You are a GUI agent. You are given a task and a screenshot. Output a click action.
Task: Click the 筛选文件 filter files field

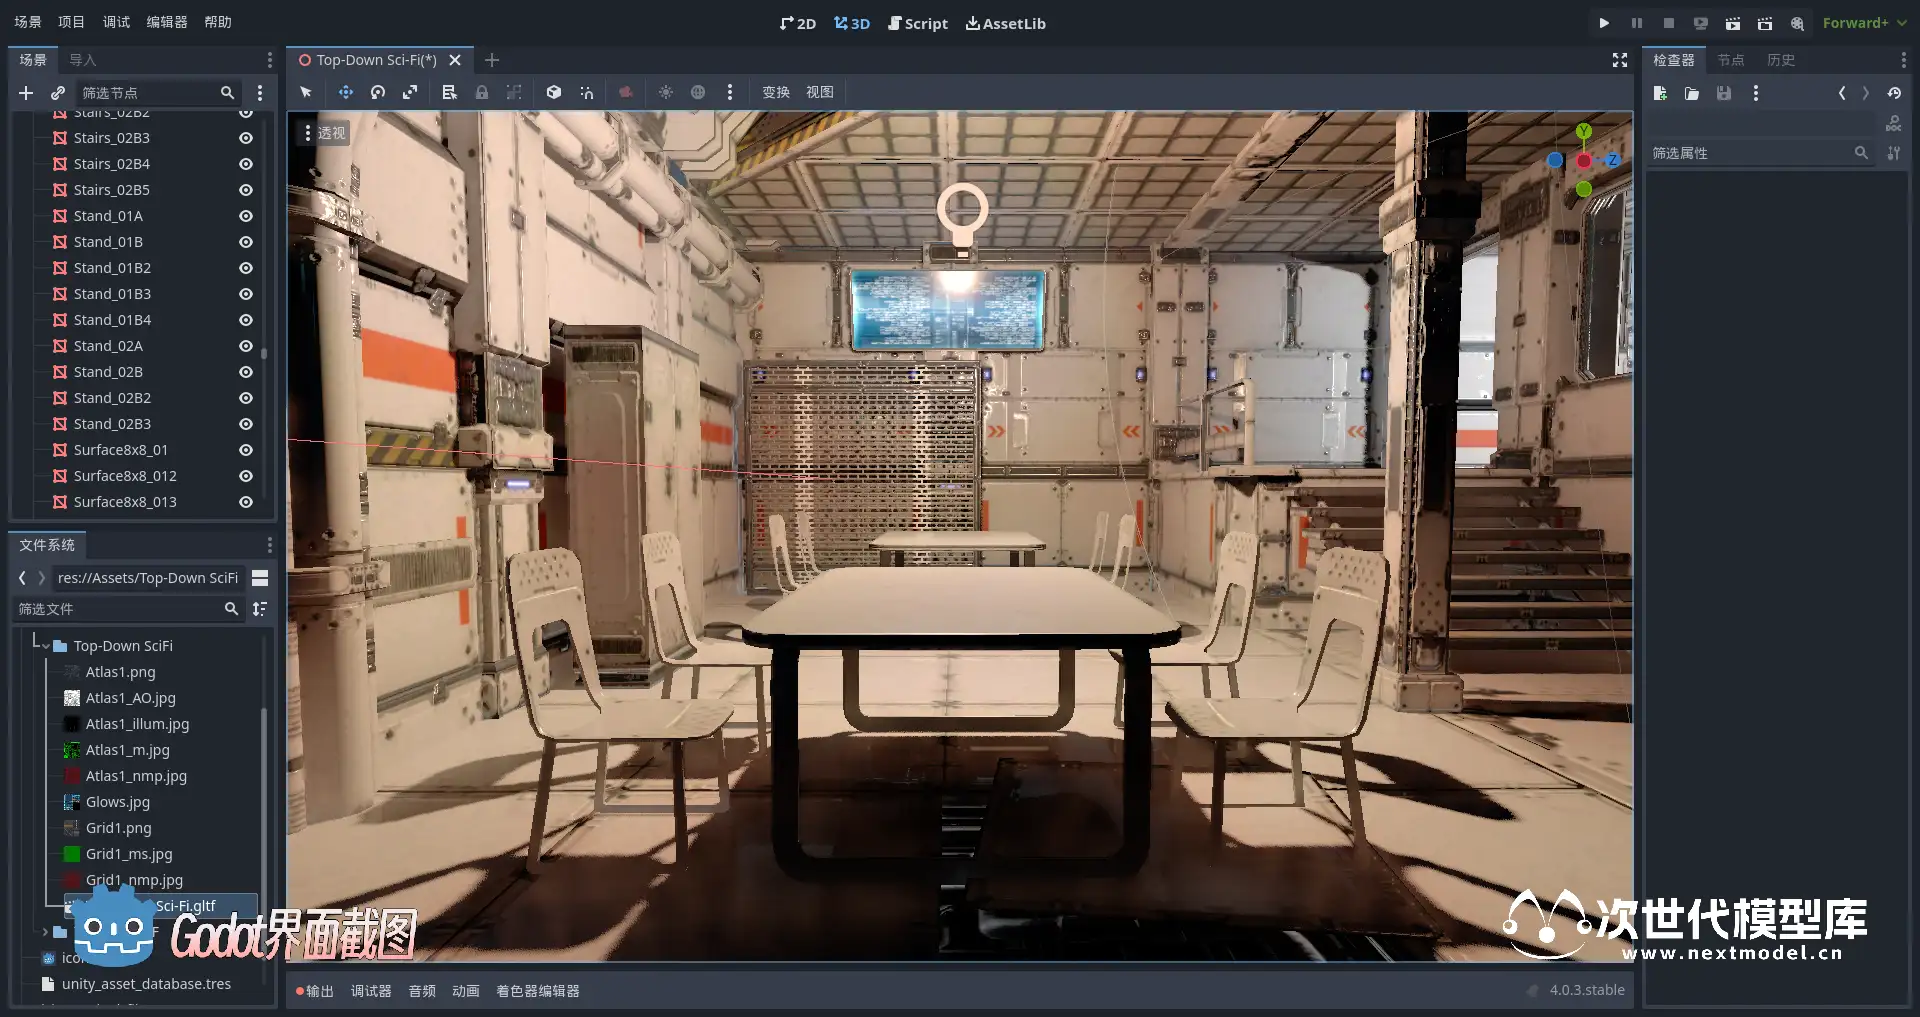point(118,609)
